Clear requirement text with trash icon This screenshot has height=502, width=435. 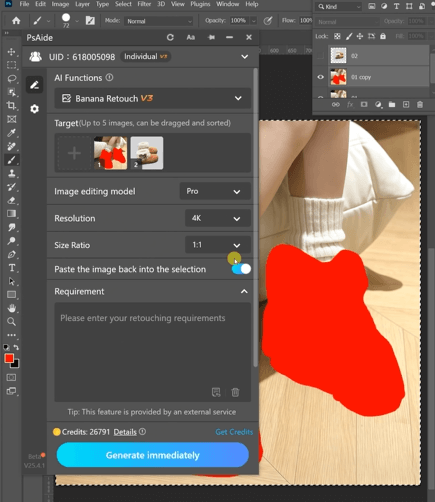tap(235, 392)
